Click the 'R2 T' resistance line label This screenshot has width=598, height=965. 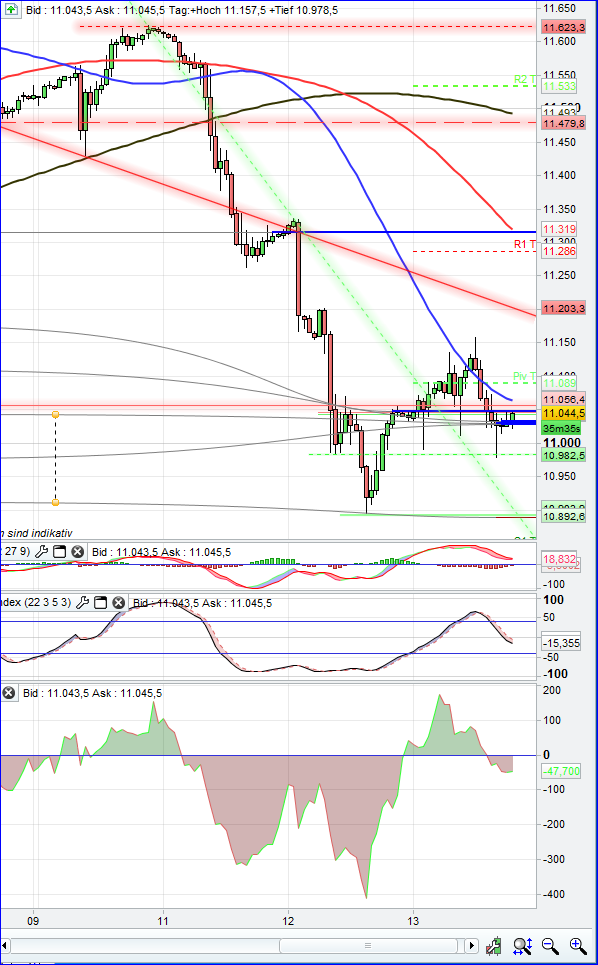525,79
